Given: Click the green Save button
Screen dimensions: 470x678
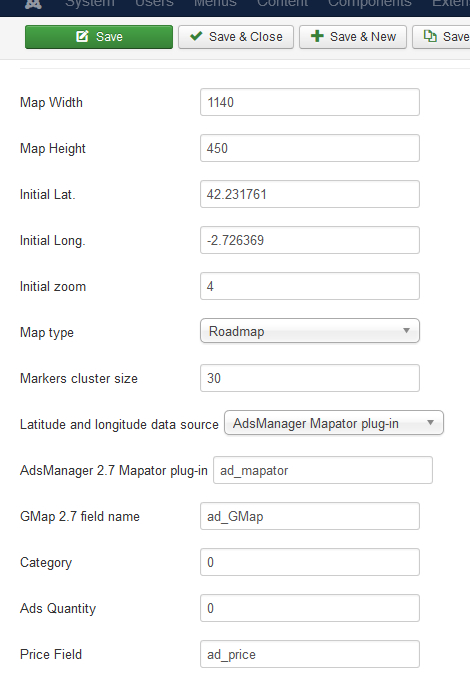Looking at the screenshot, I should pyautogui.click(x=99, y=37).
